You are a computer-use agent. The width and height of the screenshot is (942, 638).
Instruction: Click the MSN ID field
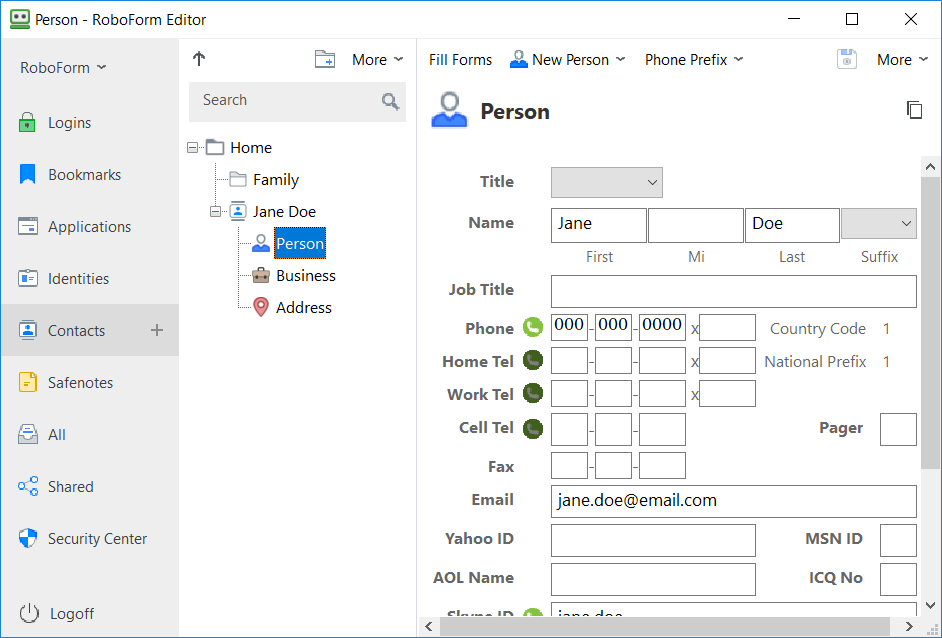coord(898,540)
